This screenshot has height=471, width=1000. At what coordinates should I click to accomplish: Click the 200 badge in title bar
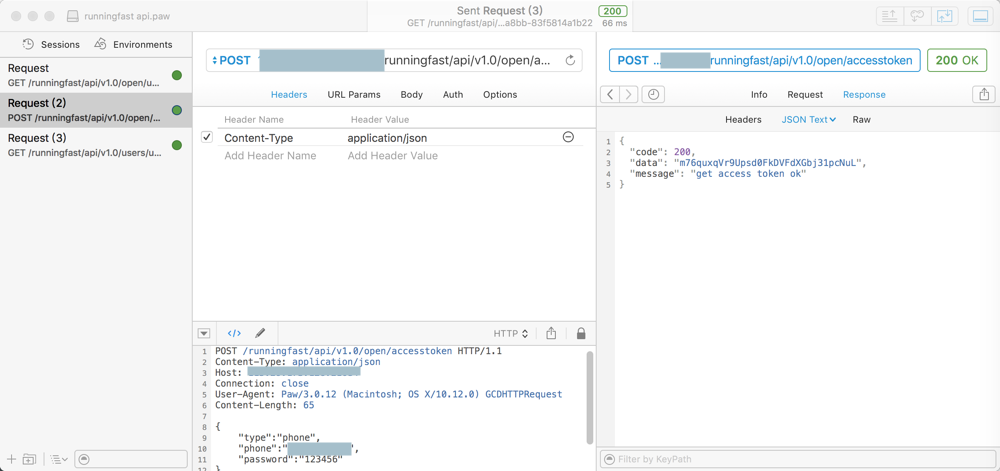coord(612,11)
